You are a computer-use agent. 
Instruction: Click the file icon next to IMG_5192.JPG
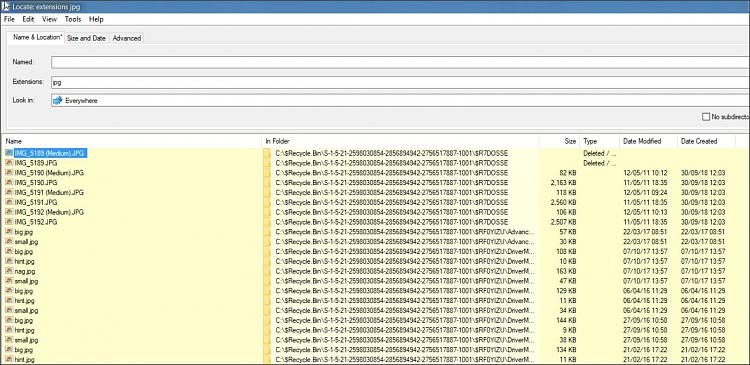9,221
